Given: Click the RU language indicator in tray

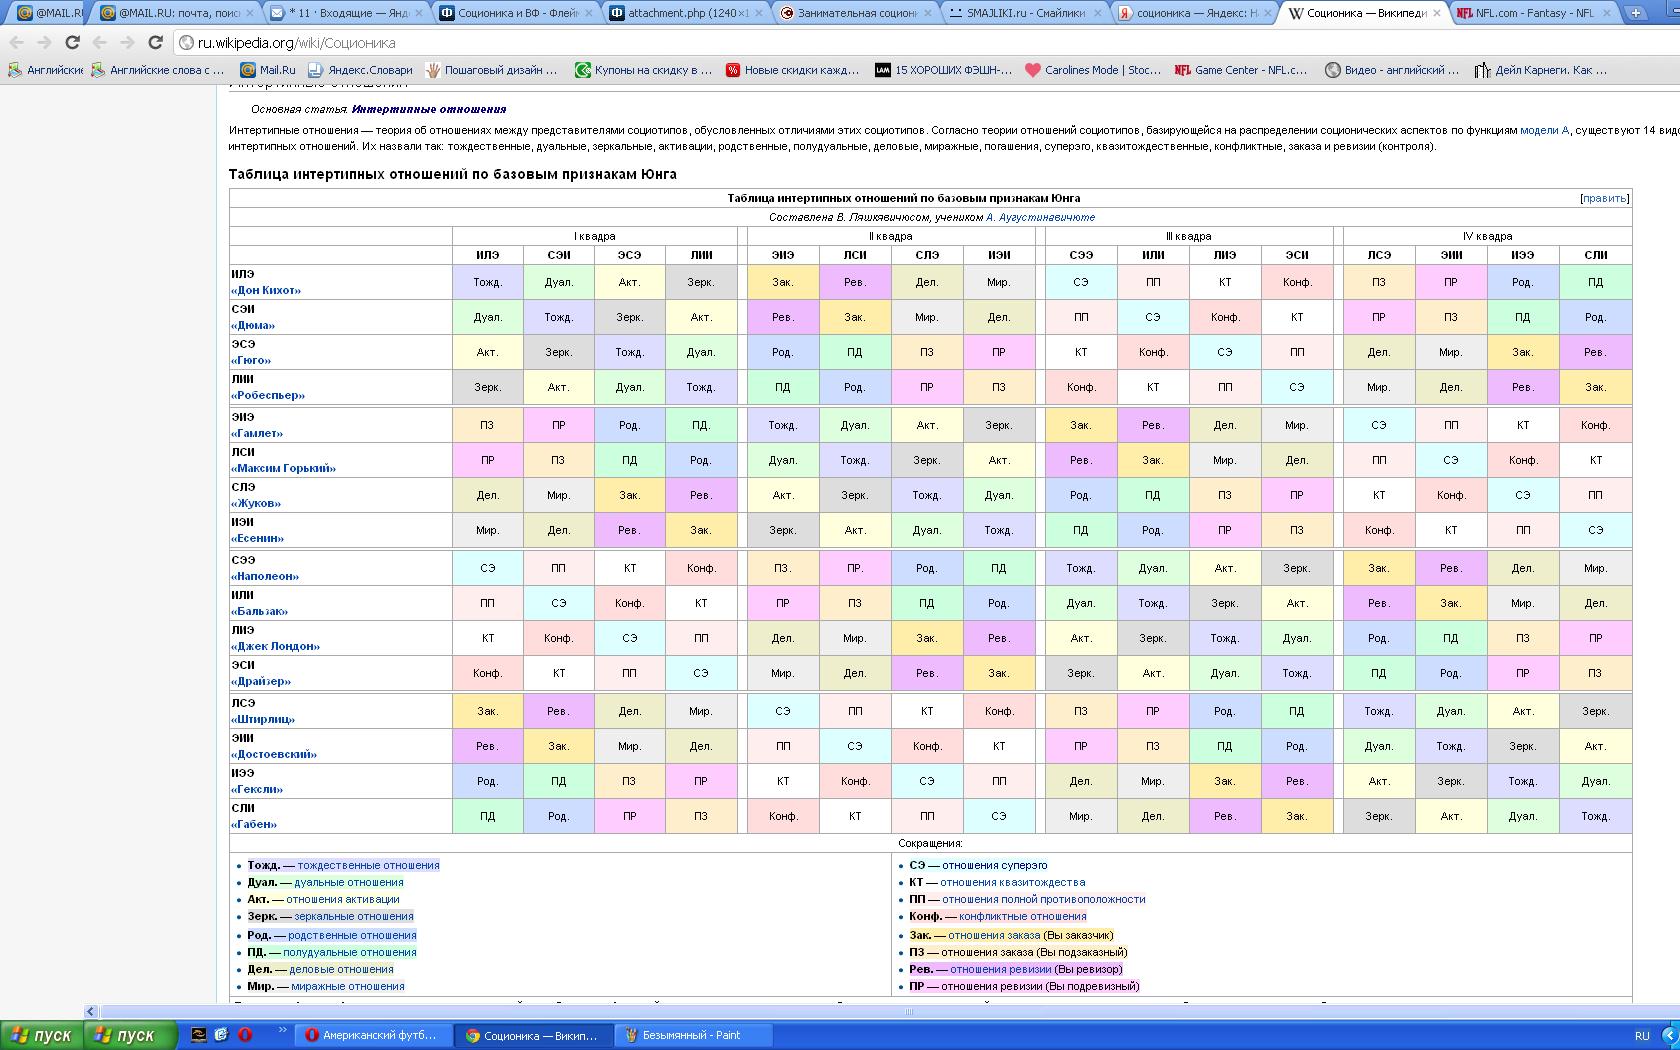Looking at the screenshot, I should tap(1642, 1035).
